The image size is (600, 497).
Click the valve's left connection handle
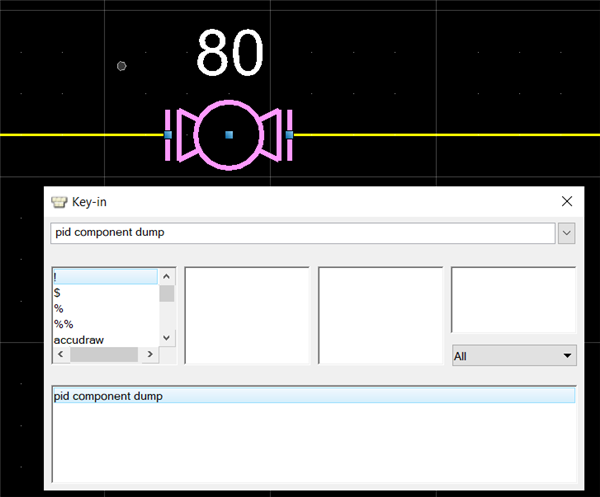click(168, 135)
